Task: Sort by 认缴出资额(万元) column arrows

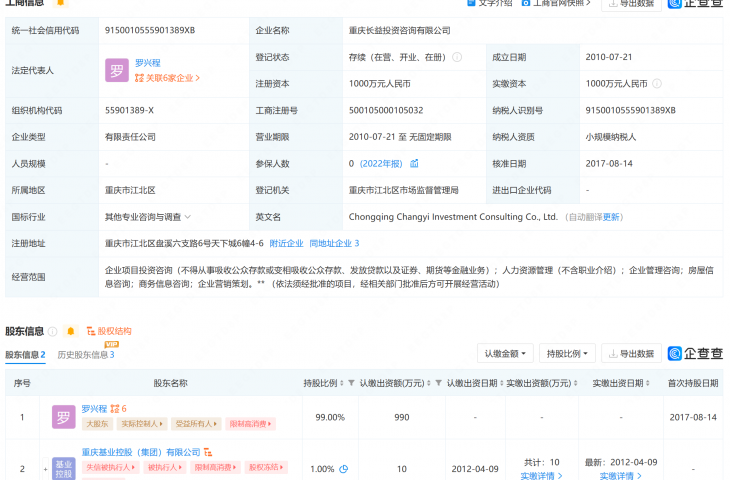Action: click(429, 383)
